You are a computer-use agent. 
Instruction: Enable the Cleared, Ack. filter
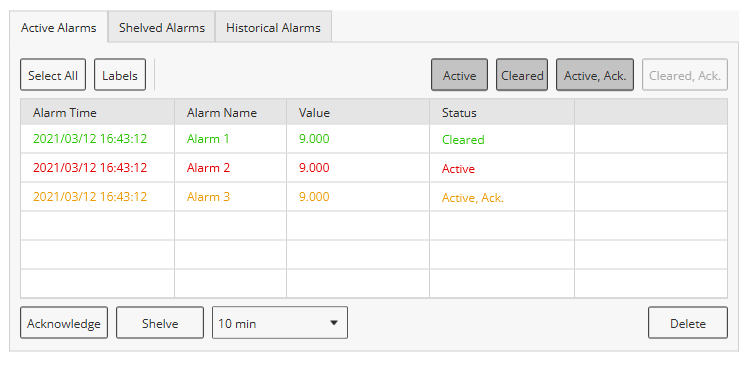[685, 75]
